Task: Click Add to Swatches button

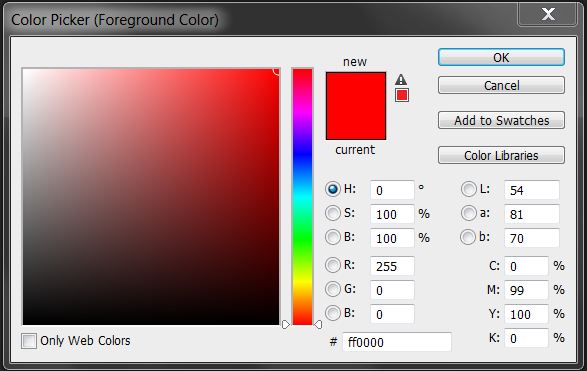Action: click(501, 120)
